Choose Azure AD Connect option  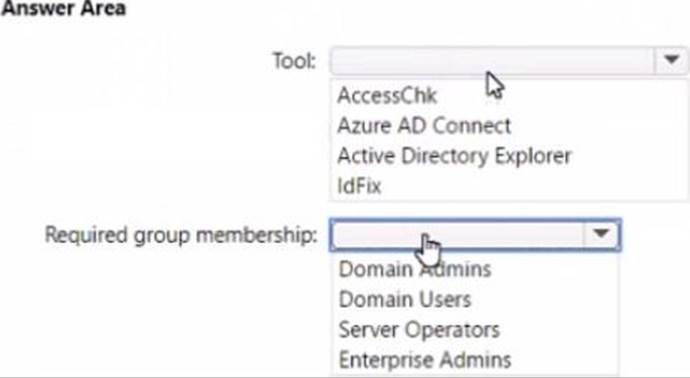pos(424,126)
